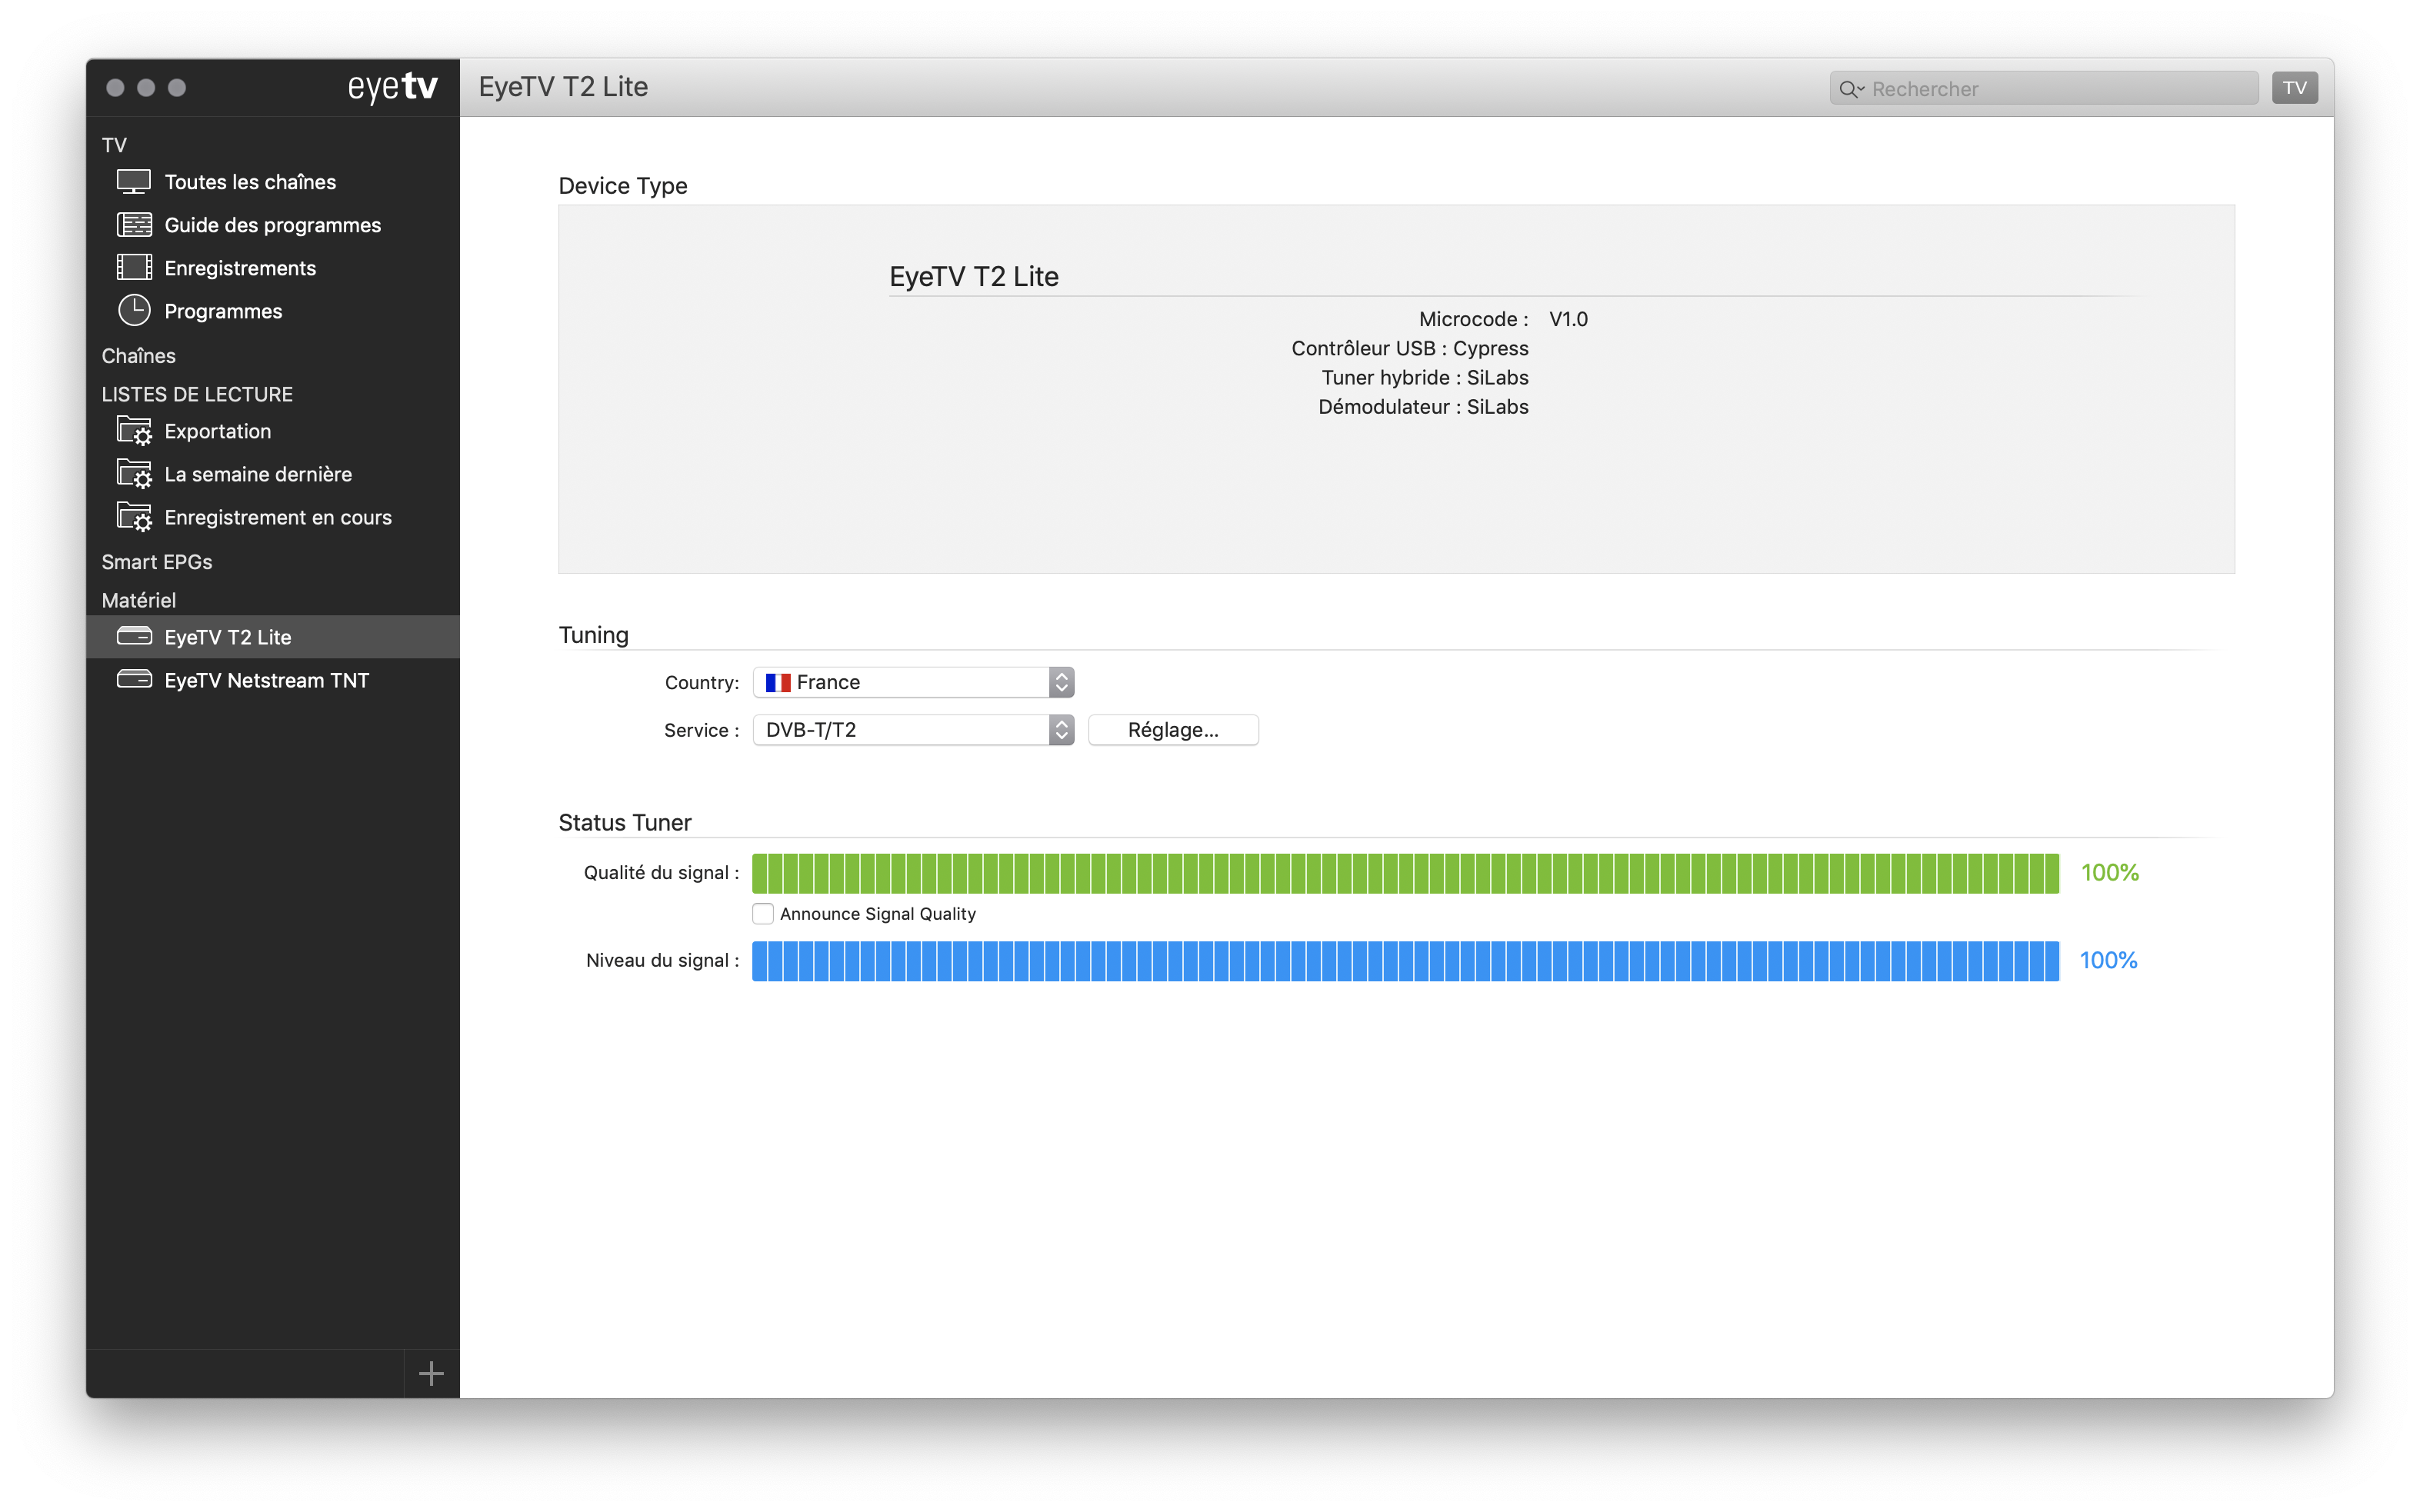Click the Matériel section header
Image resolution: width=2420 pixels, height=1512 pixels.
(x=138, y=600)
